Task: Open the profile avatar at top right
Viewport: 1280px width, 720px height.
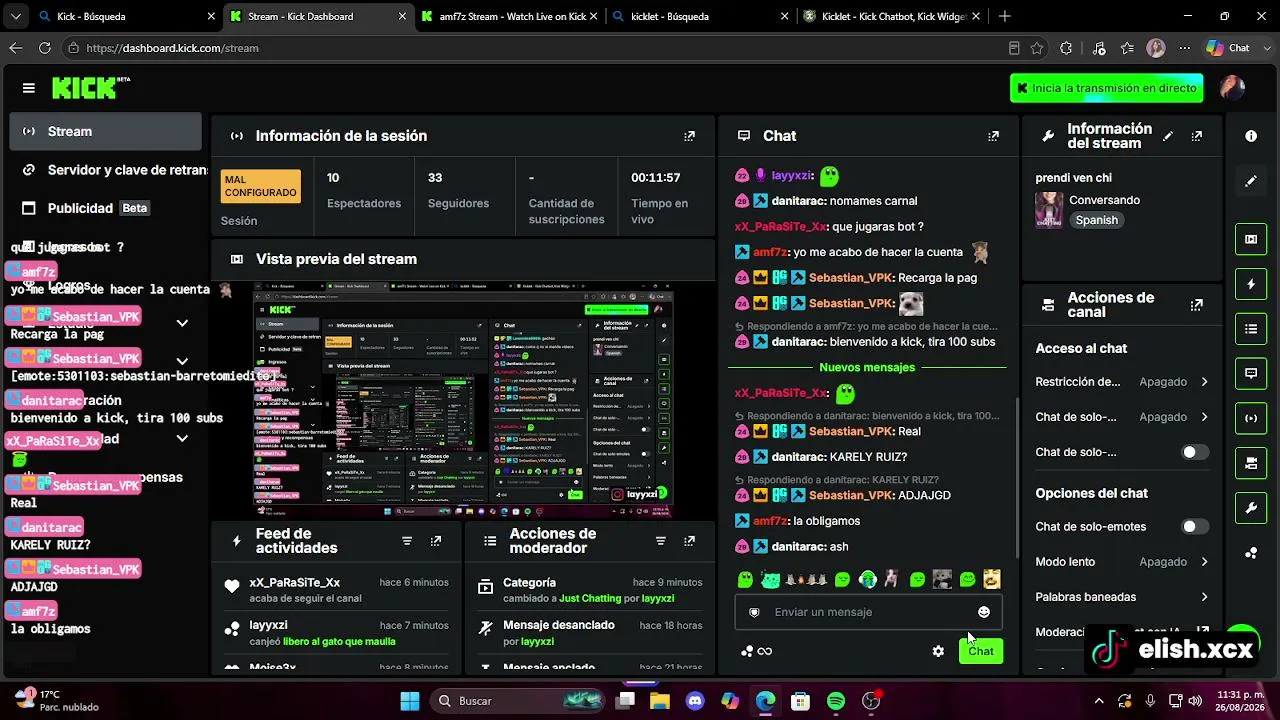Action: 1232,88
